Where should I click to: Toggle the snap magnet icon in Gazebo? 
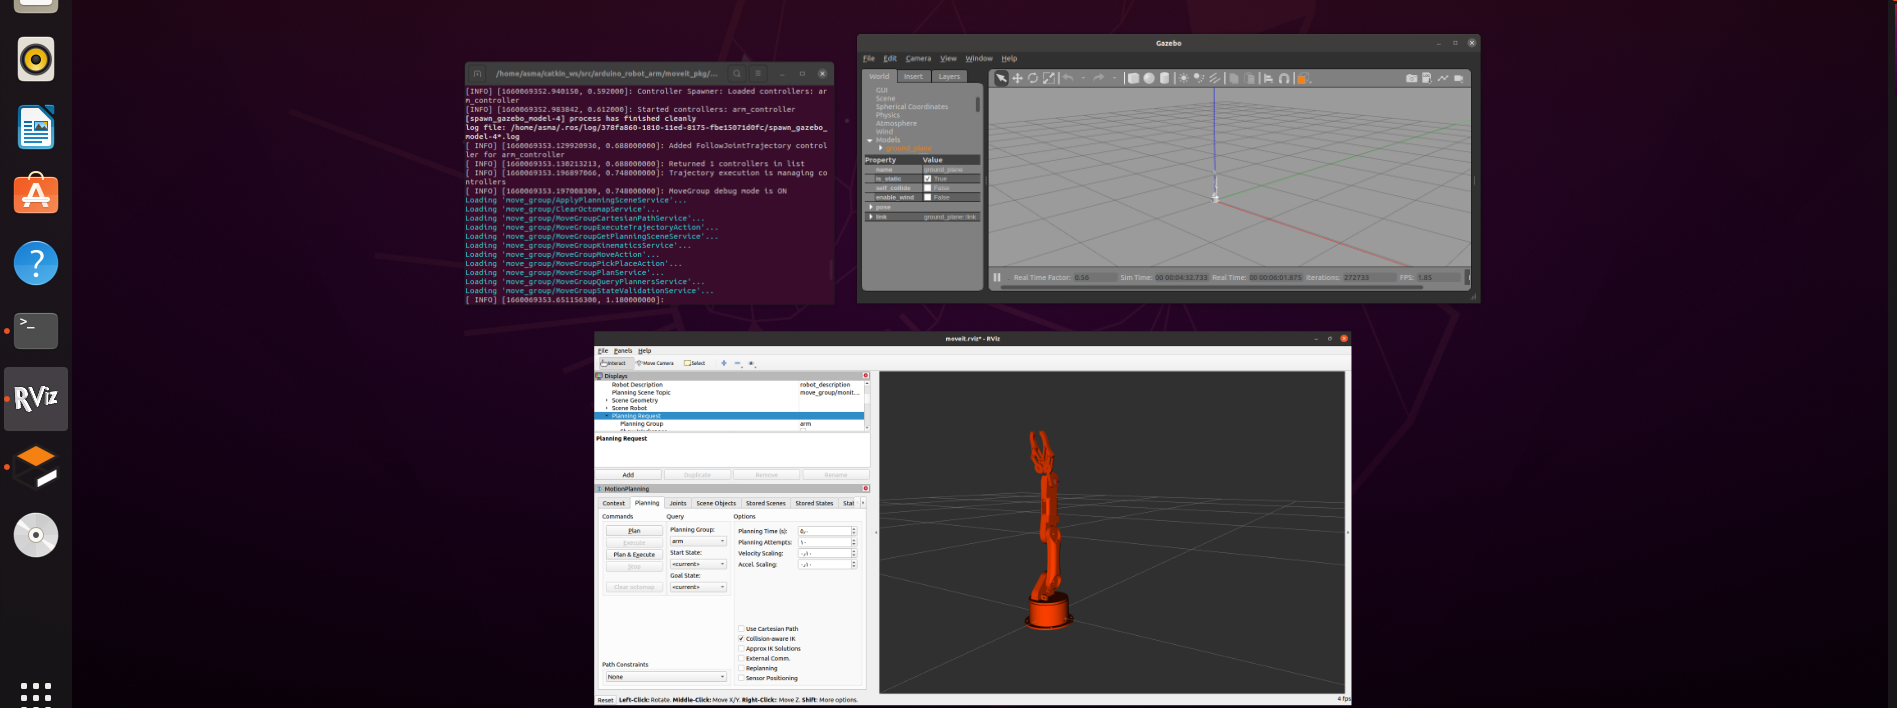coord(1284,78)
